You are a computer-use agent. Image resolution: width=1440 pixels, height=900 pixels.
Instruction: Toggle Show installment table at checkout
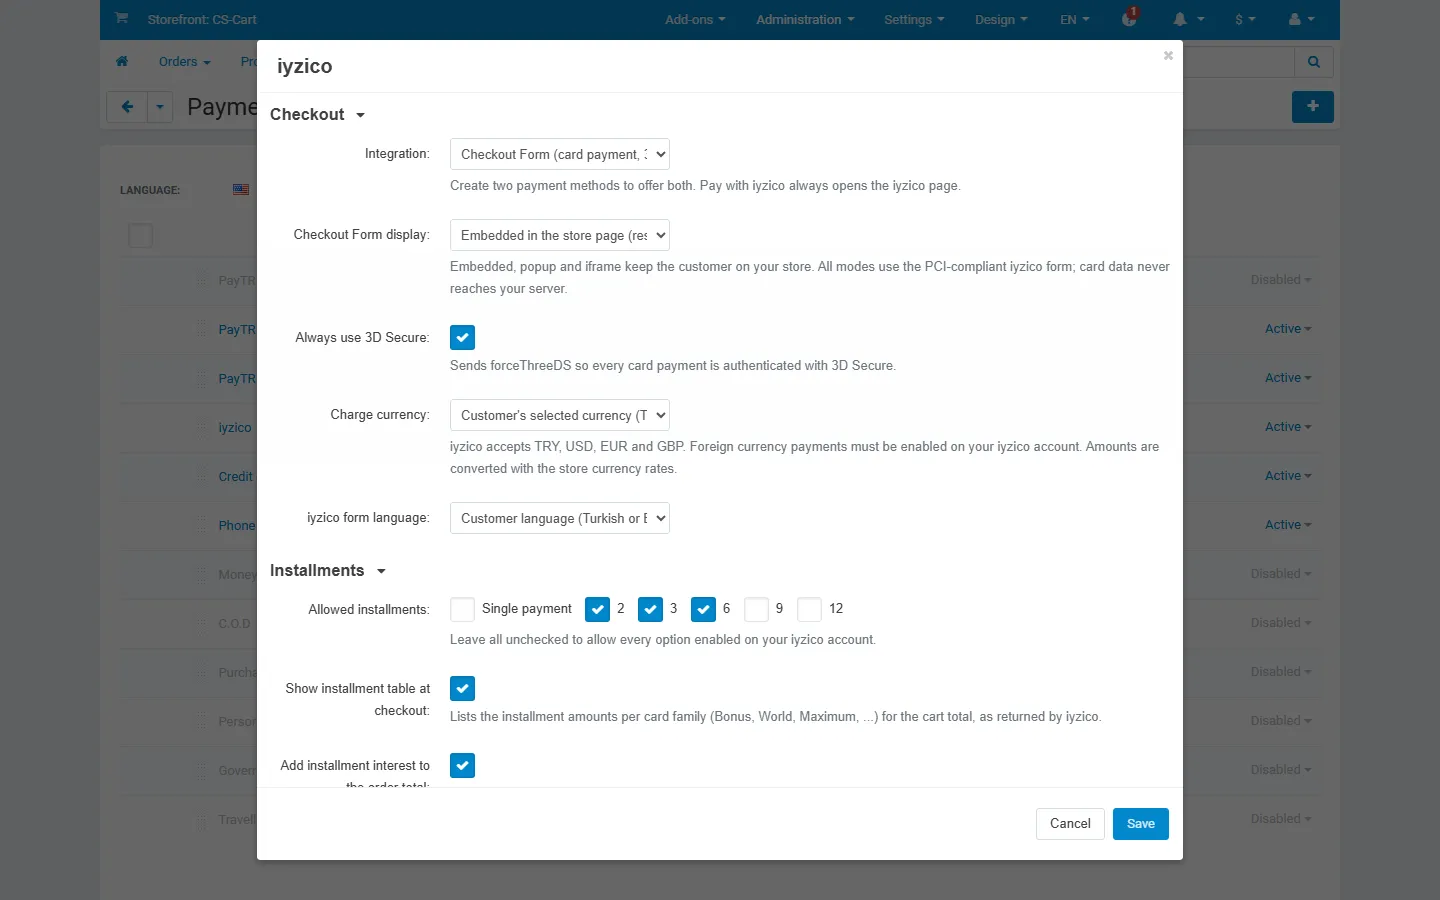pyautogui.click(x=462, y=689)
